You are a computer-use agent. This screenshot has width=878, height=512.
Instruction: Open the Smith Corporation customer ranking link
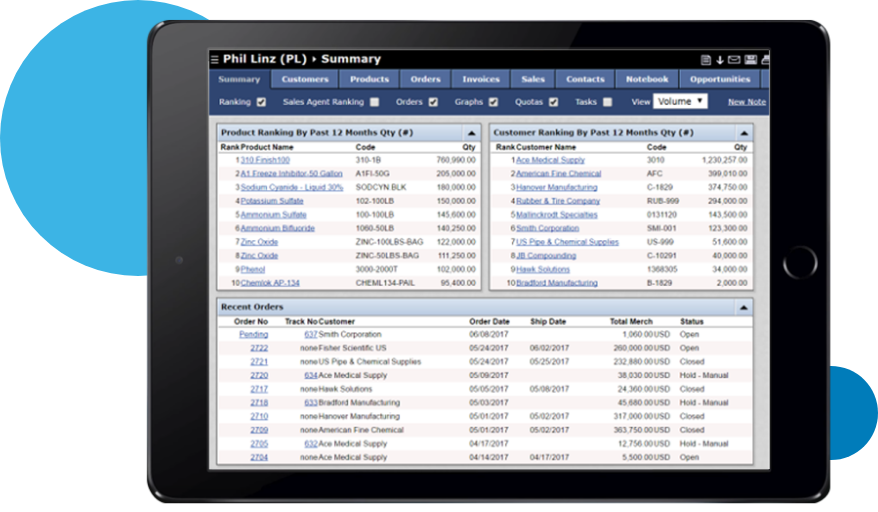click(548, 229)
